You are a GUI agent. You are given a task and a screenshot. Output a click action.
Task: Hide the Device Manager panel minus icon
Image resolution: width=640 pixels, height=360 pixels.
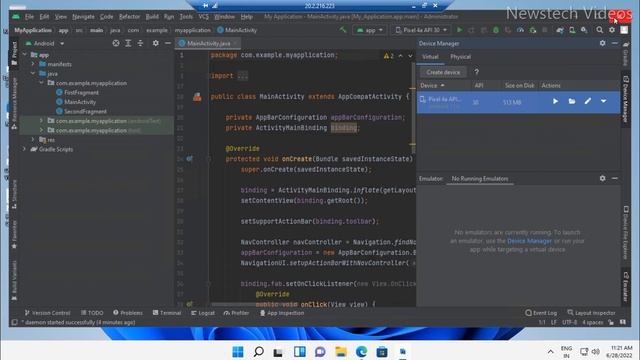coord(615,43)
